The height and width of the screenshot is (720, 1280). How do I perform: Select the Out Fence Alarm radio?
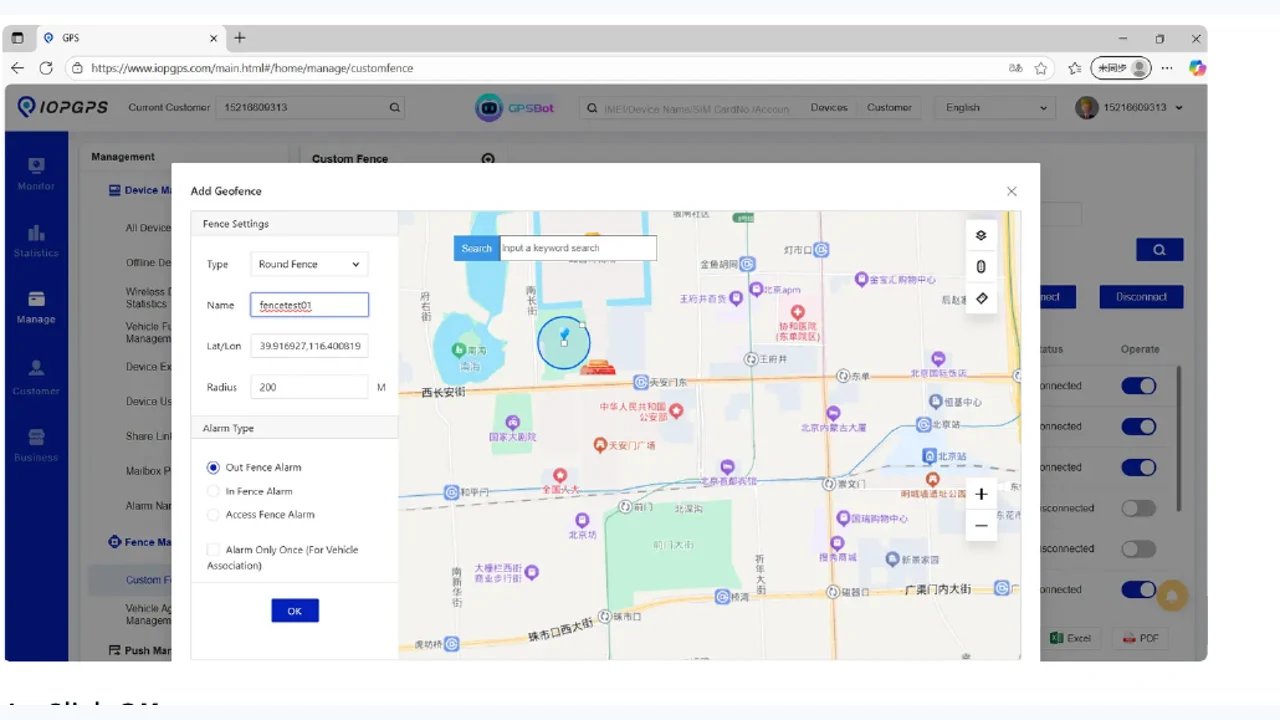coord(213,467)
